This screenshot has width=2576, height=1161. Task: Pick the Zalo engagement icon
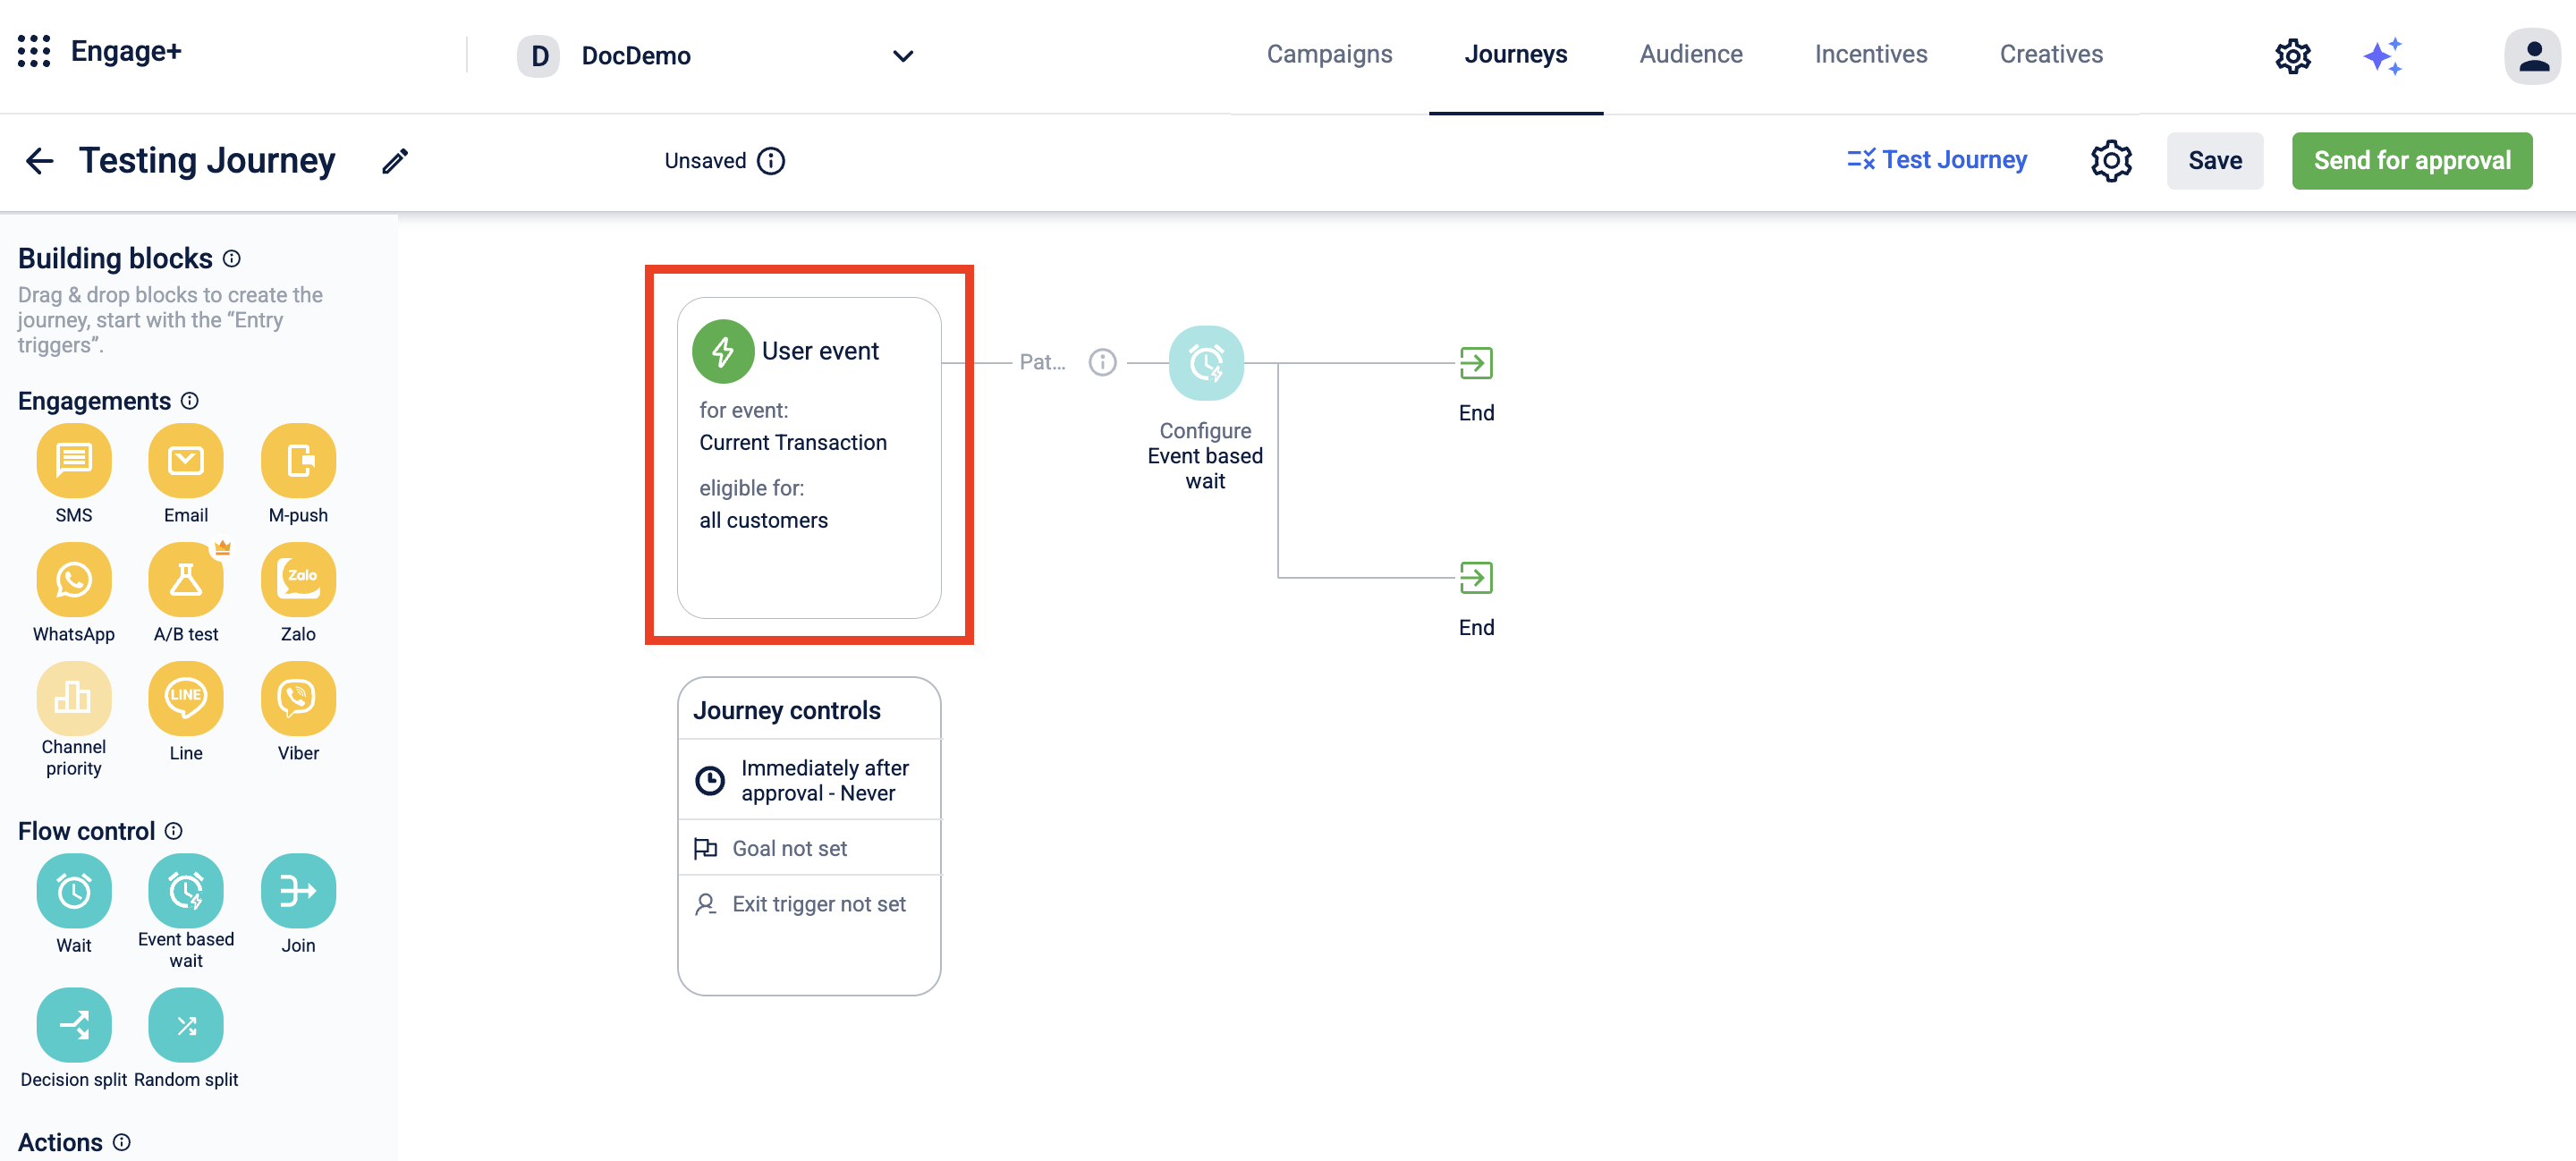298,580
